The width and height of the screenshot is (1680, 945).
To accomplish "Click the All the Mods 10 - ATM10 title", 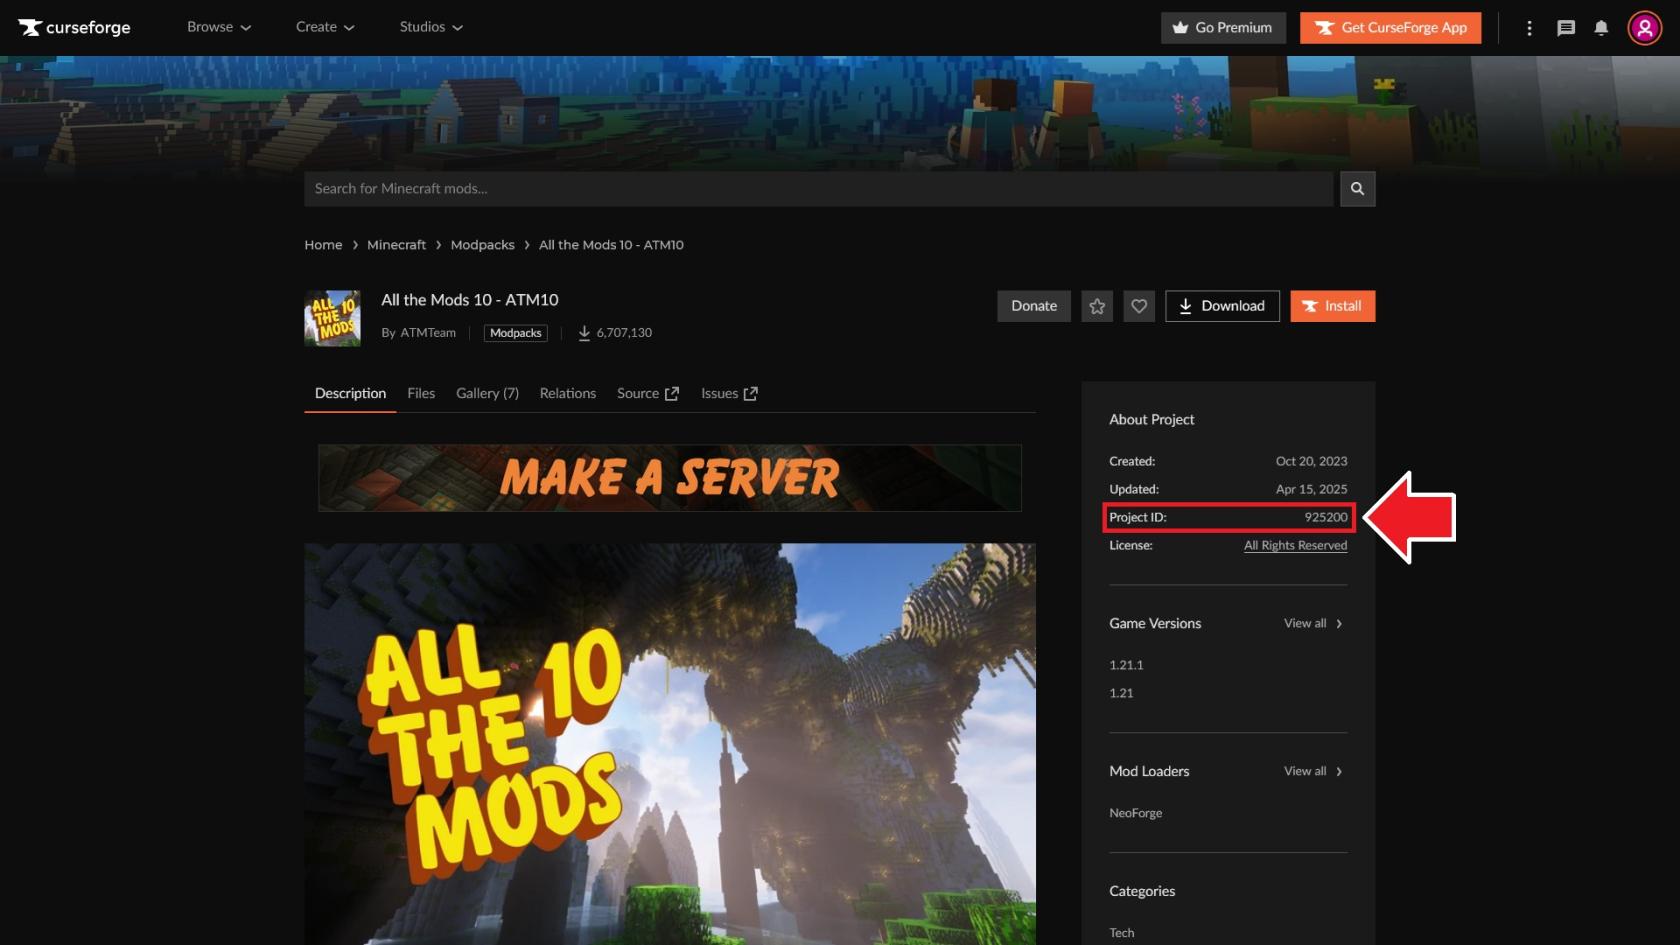I will [x=470, y=300].
